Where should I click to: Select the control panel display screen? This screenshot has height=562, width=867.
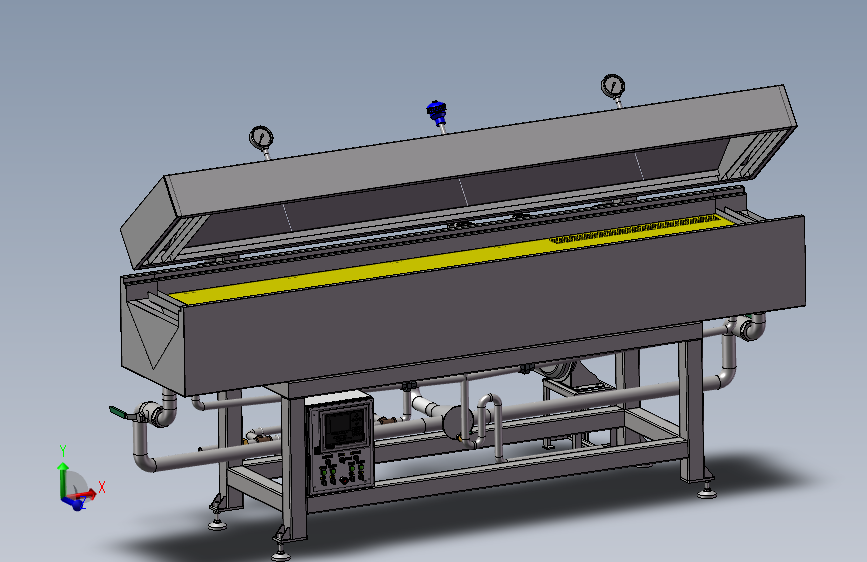343,428
